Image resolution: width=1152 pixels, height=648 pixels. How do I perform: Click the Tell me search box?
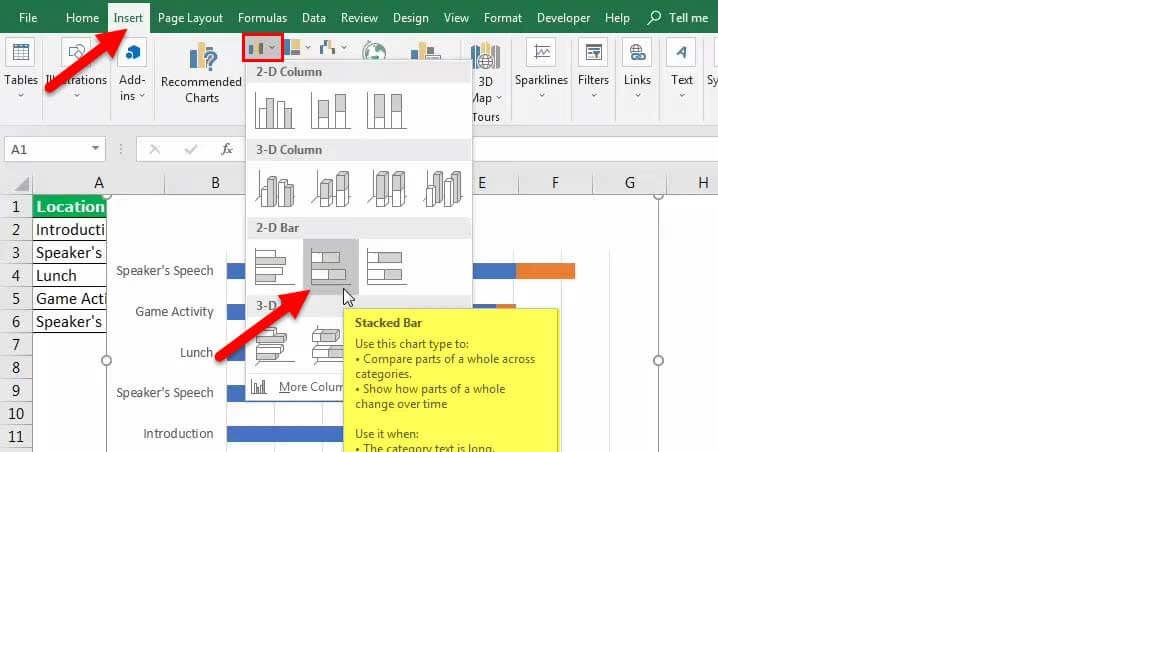pos(678,18)
